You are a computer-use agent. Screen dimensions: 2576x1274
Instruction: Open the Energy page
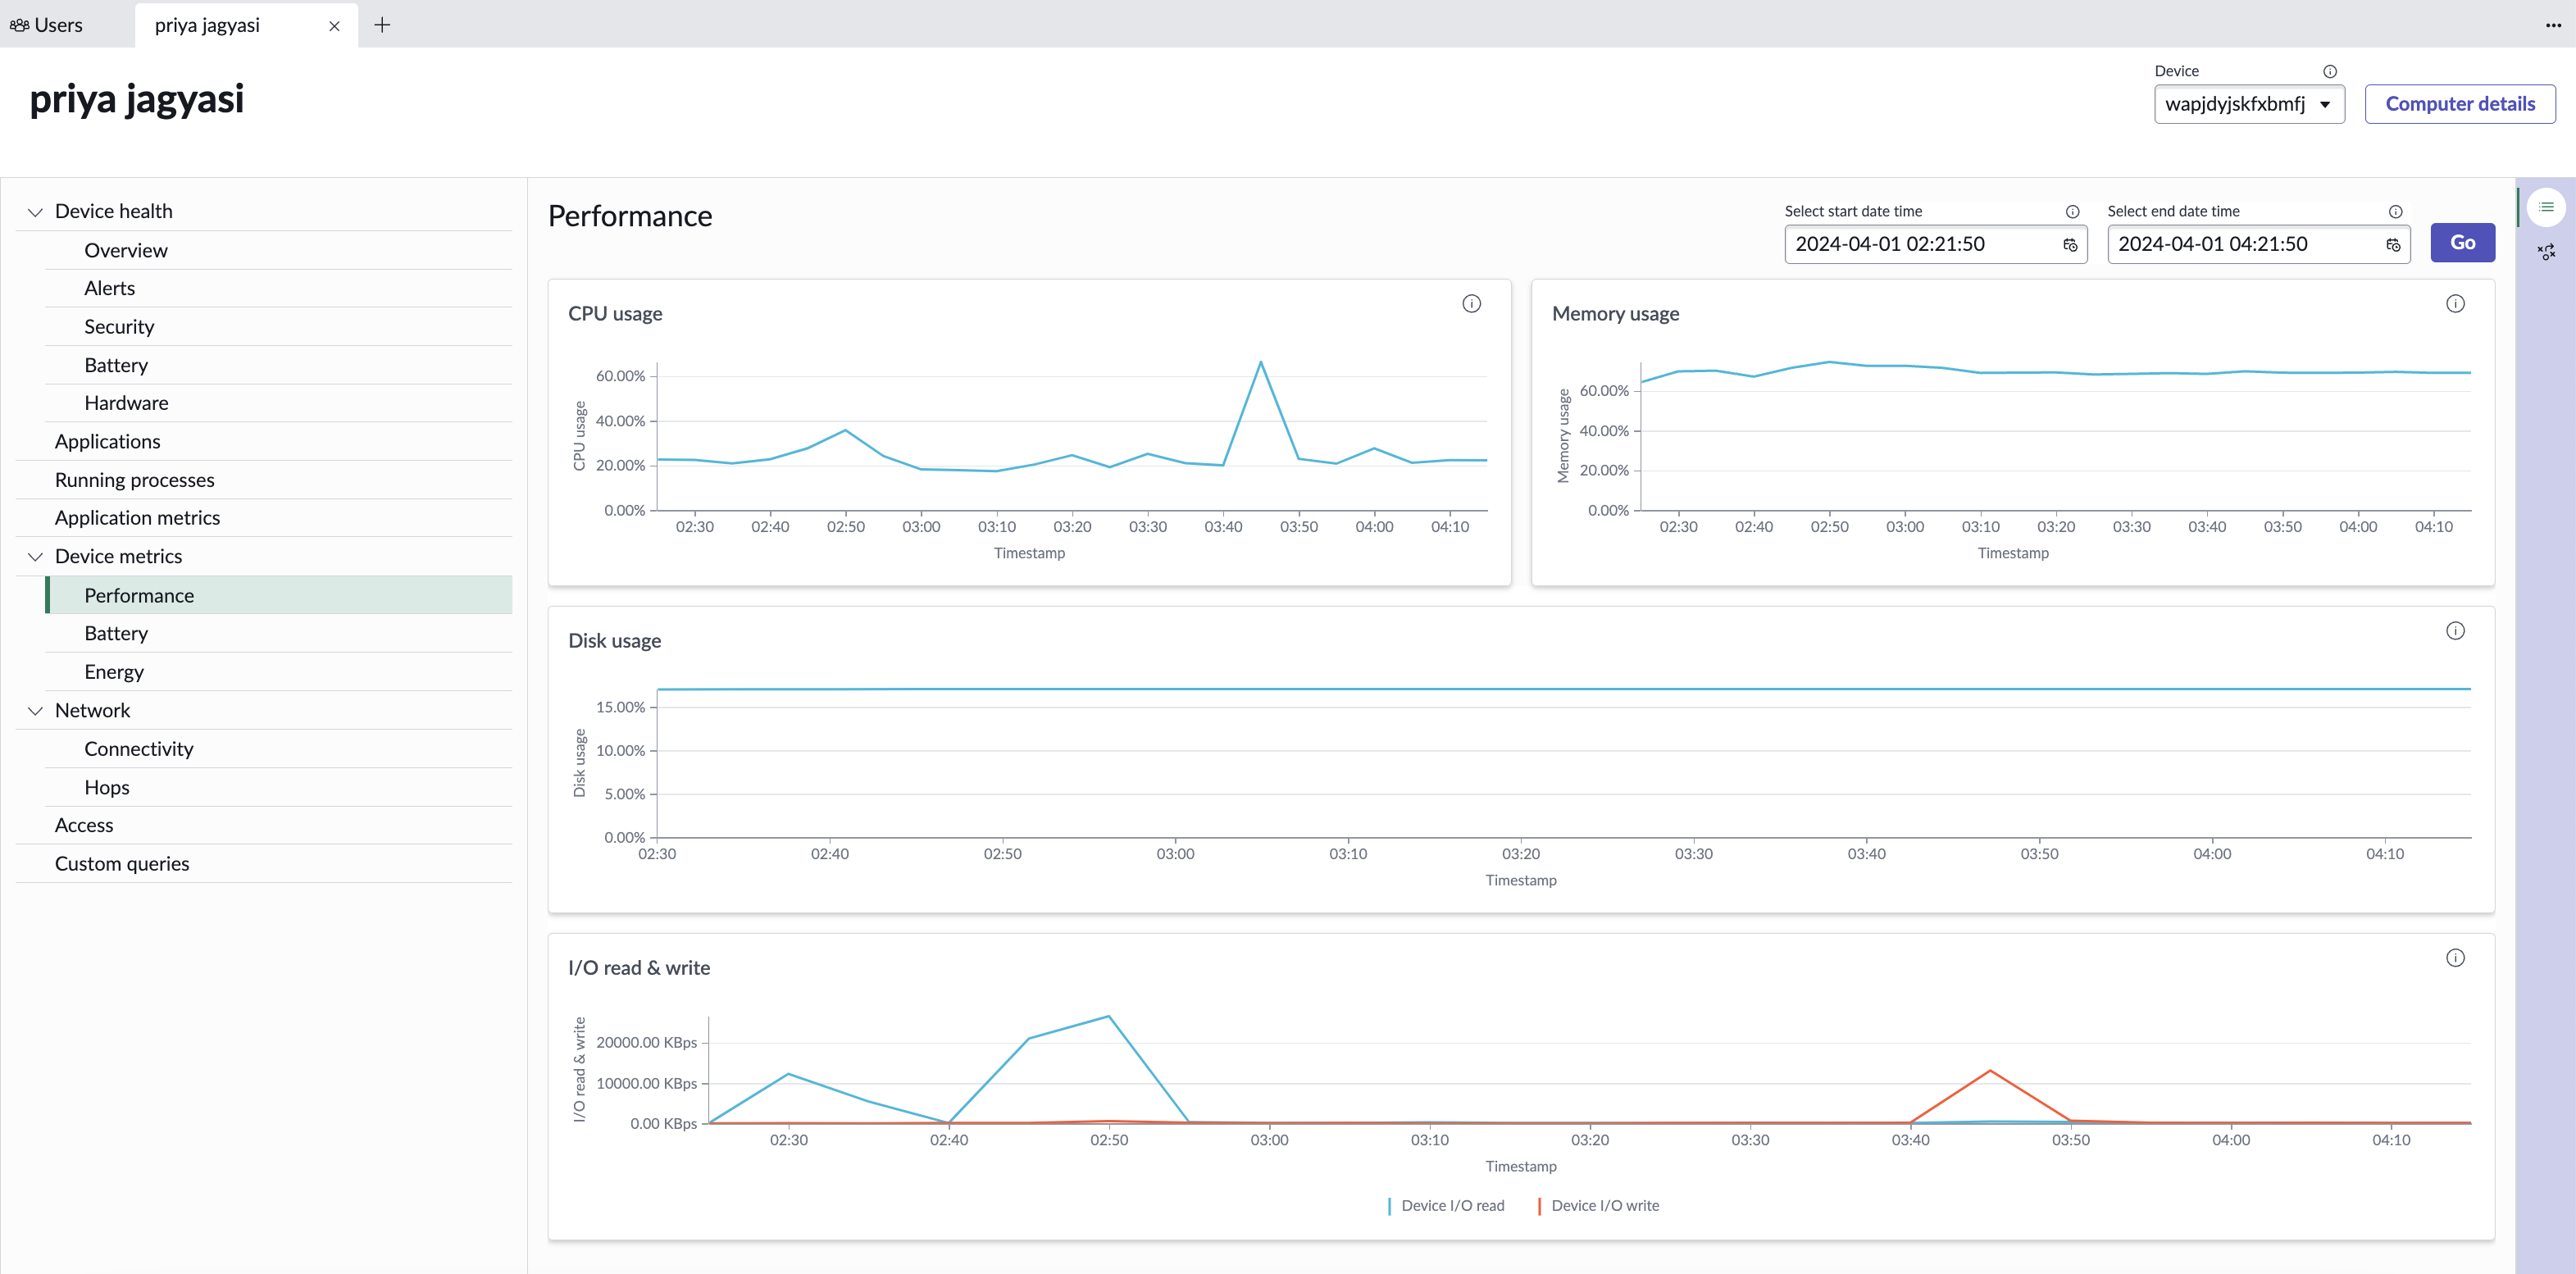point(278,672)
